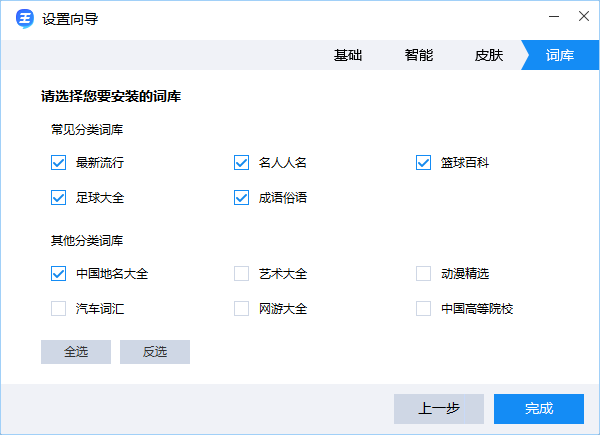Toggle the 成语俗语 checkbox off
600x435 pixels.
(241, 197)
